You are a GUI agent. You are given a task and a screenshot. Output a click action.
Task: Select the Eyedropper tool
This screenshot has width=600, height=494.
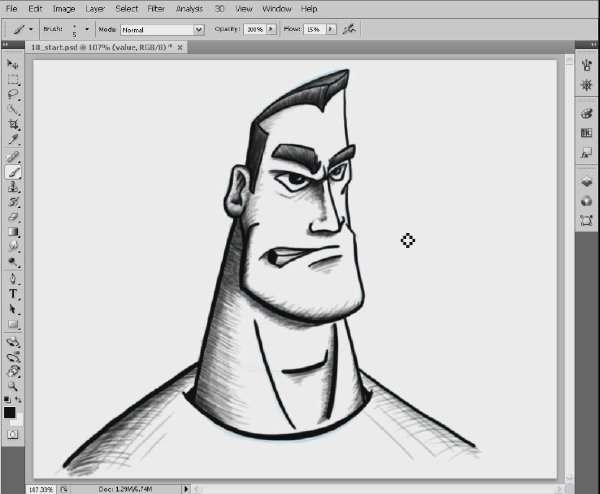pyautogui.click(x=13, y=139)
